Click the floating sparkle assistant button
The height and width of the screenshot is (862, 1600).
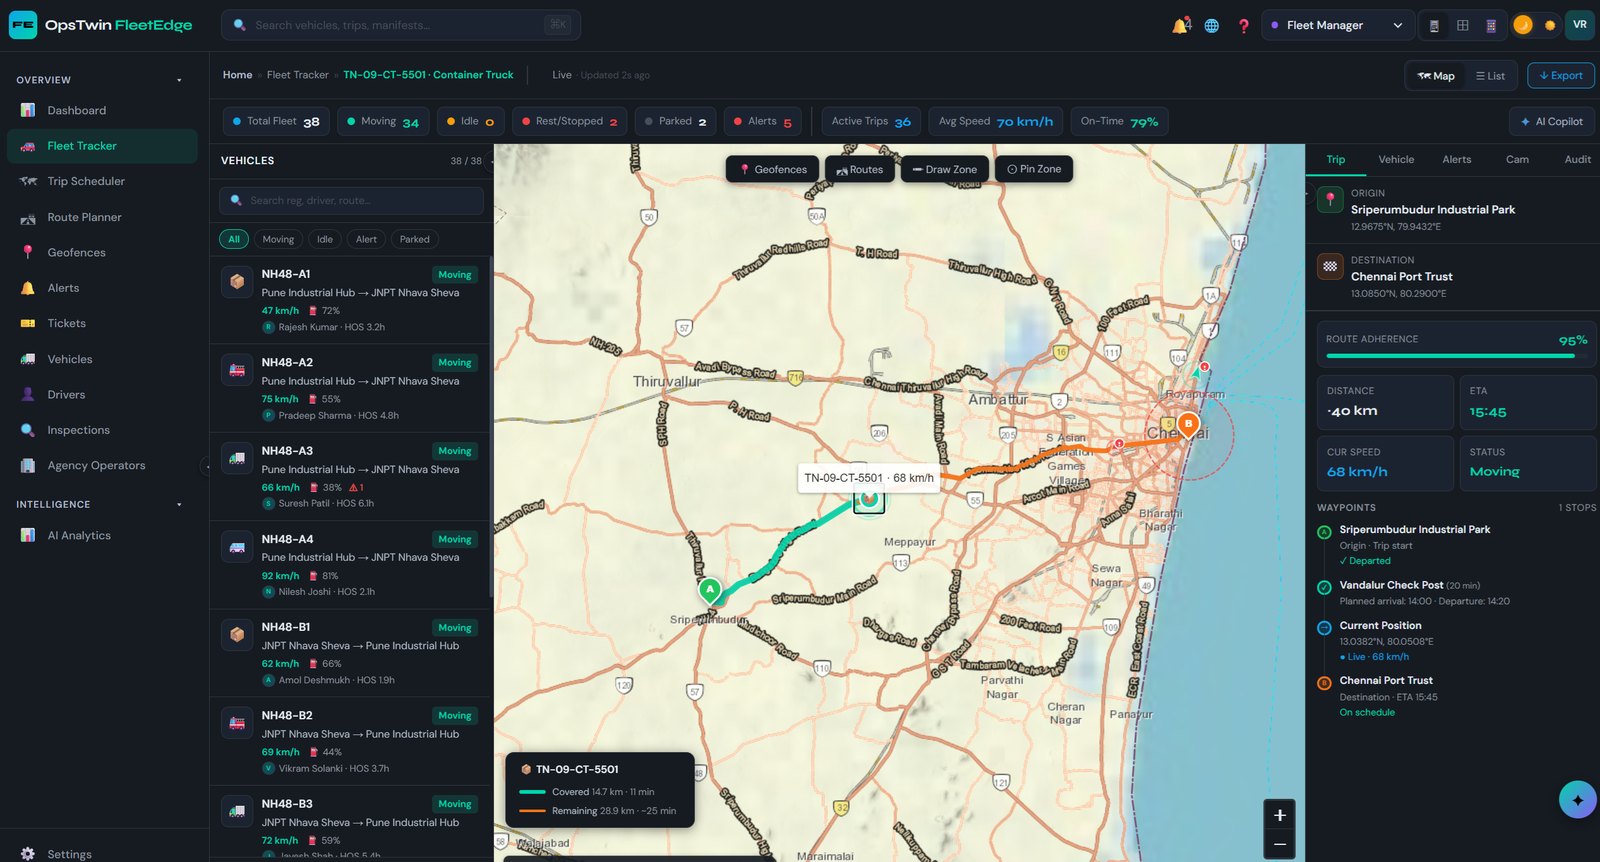click(x=1577, y=800)
